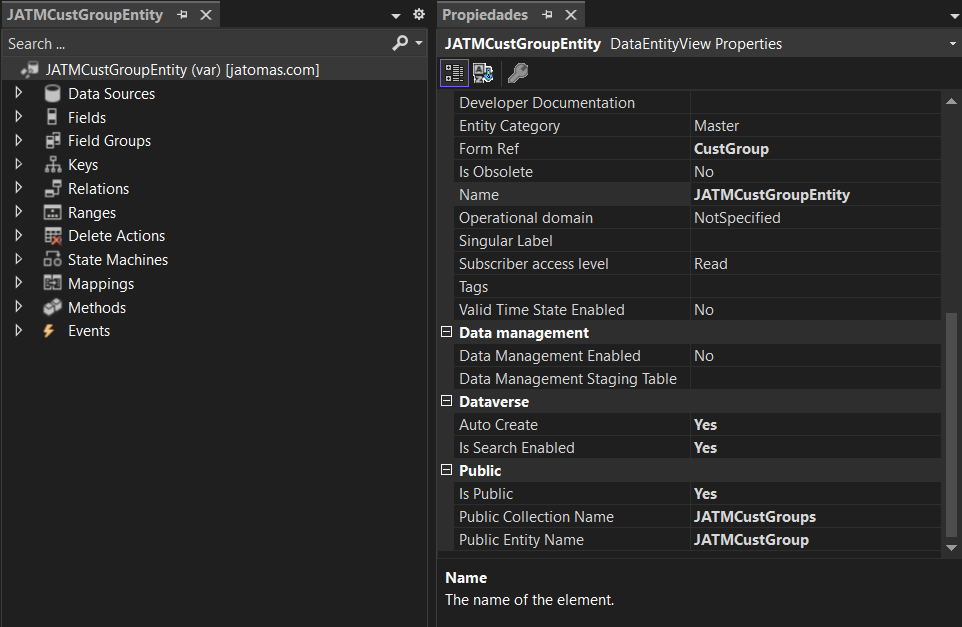Close the JATMCustGroupEntity designer tab
The height and width of the screenshot is (627, 962).
click(x=206, y=15)
